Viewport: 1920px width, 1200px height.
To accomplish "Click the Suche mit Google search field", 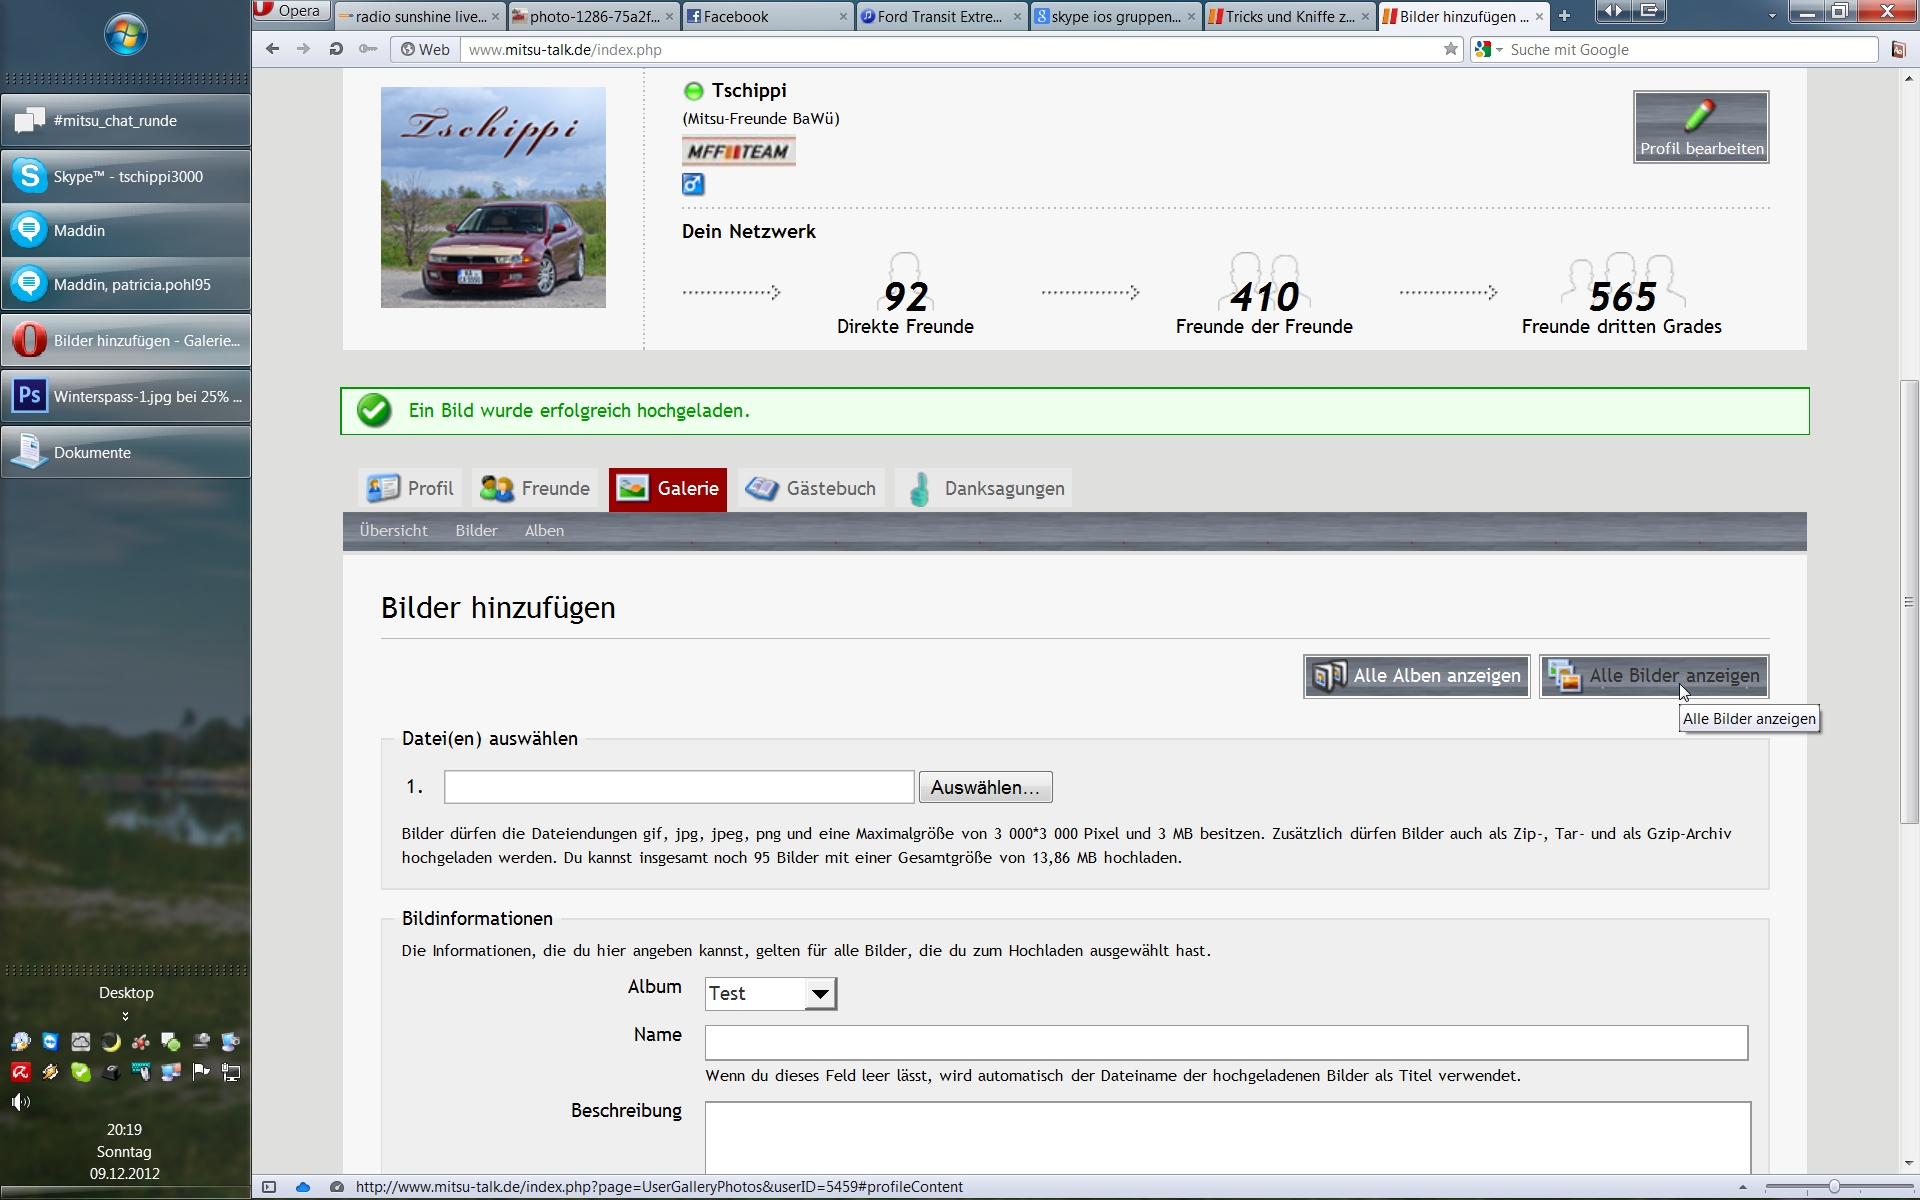I will [1690, 49].
